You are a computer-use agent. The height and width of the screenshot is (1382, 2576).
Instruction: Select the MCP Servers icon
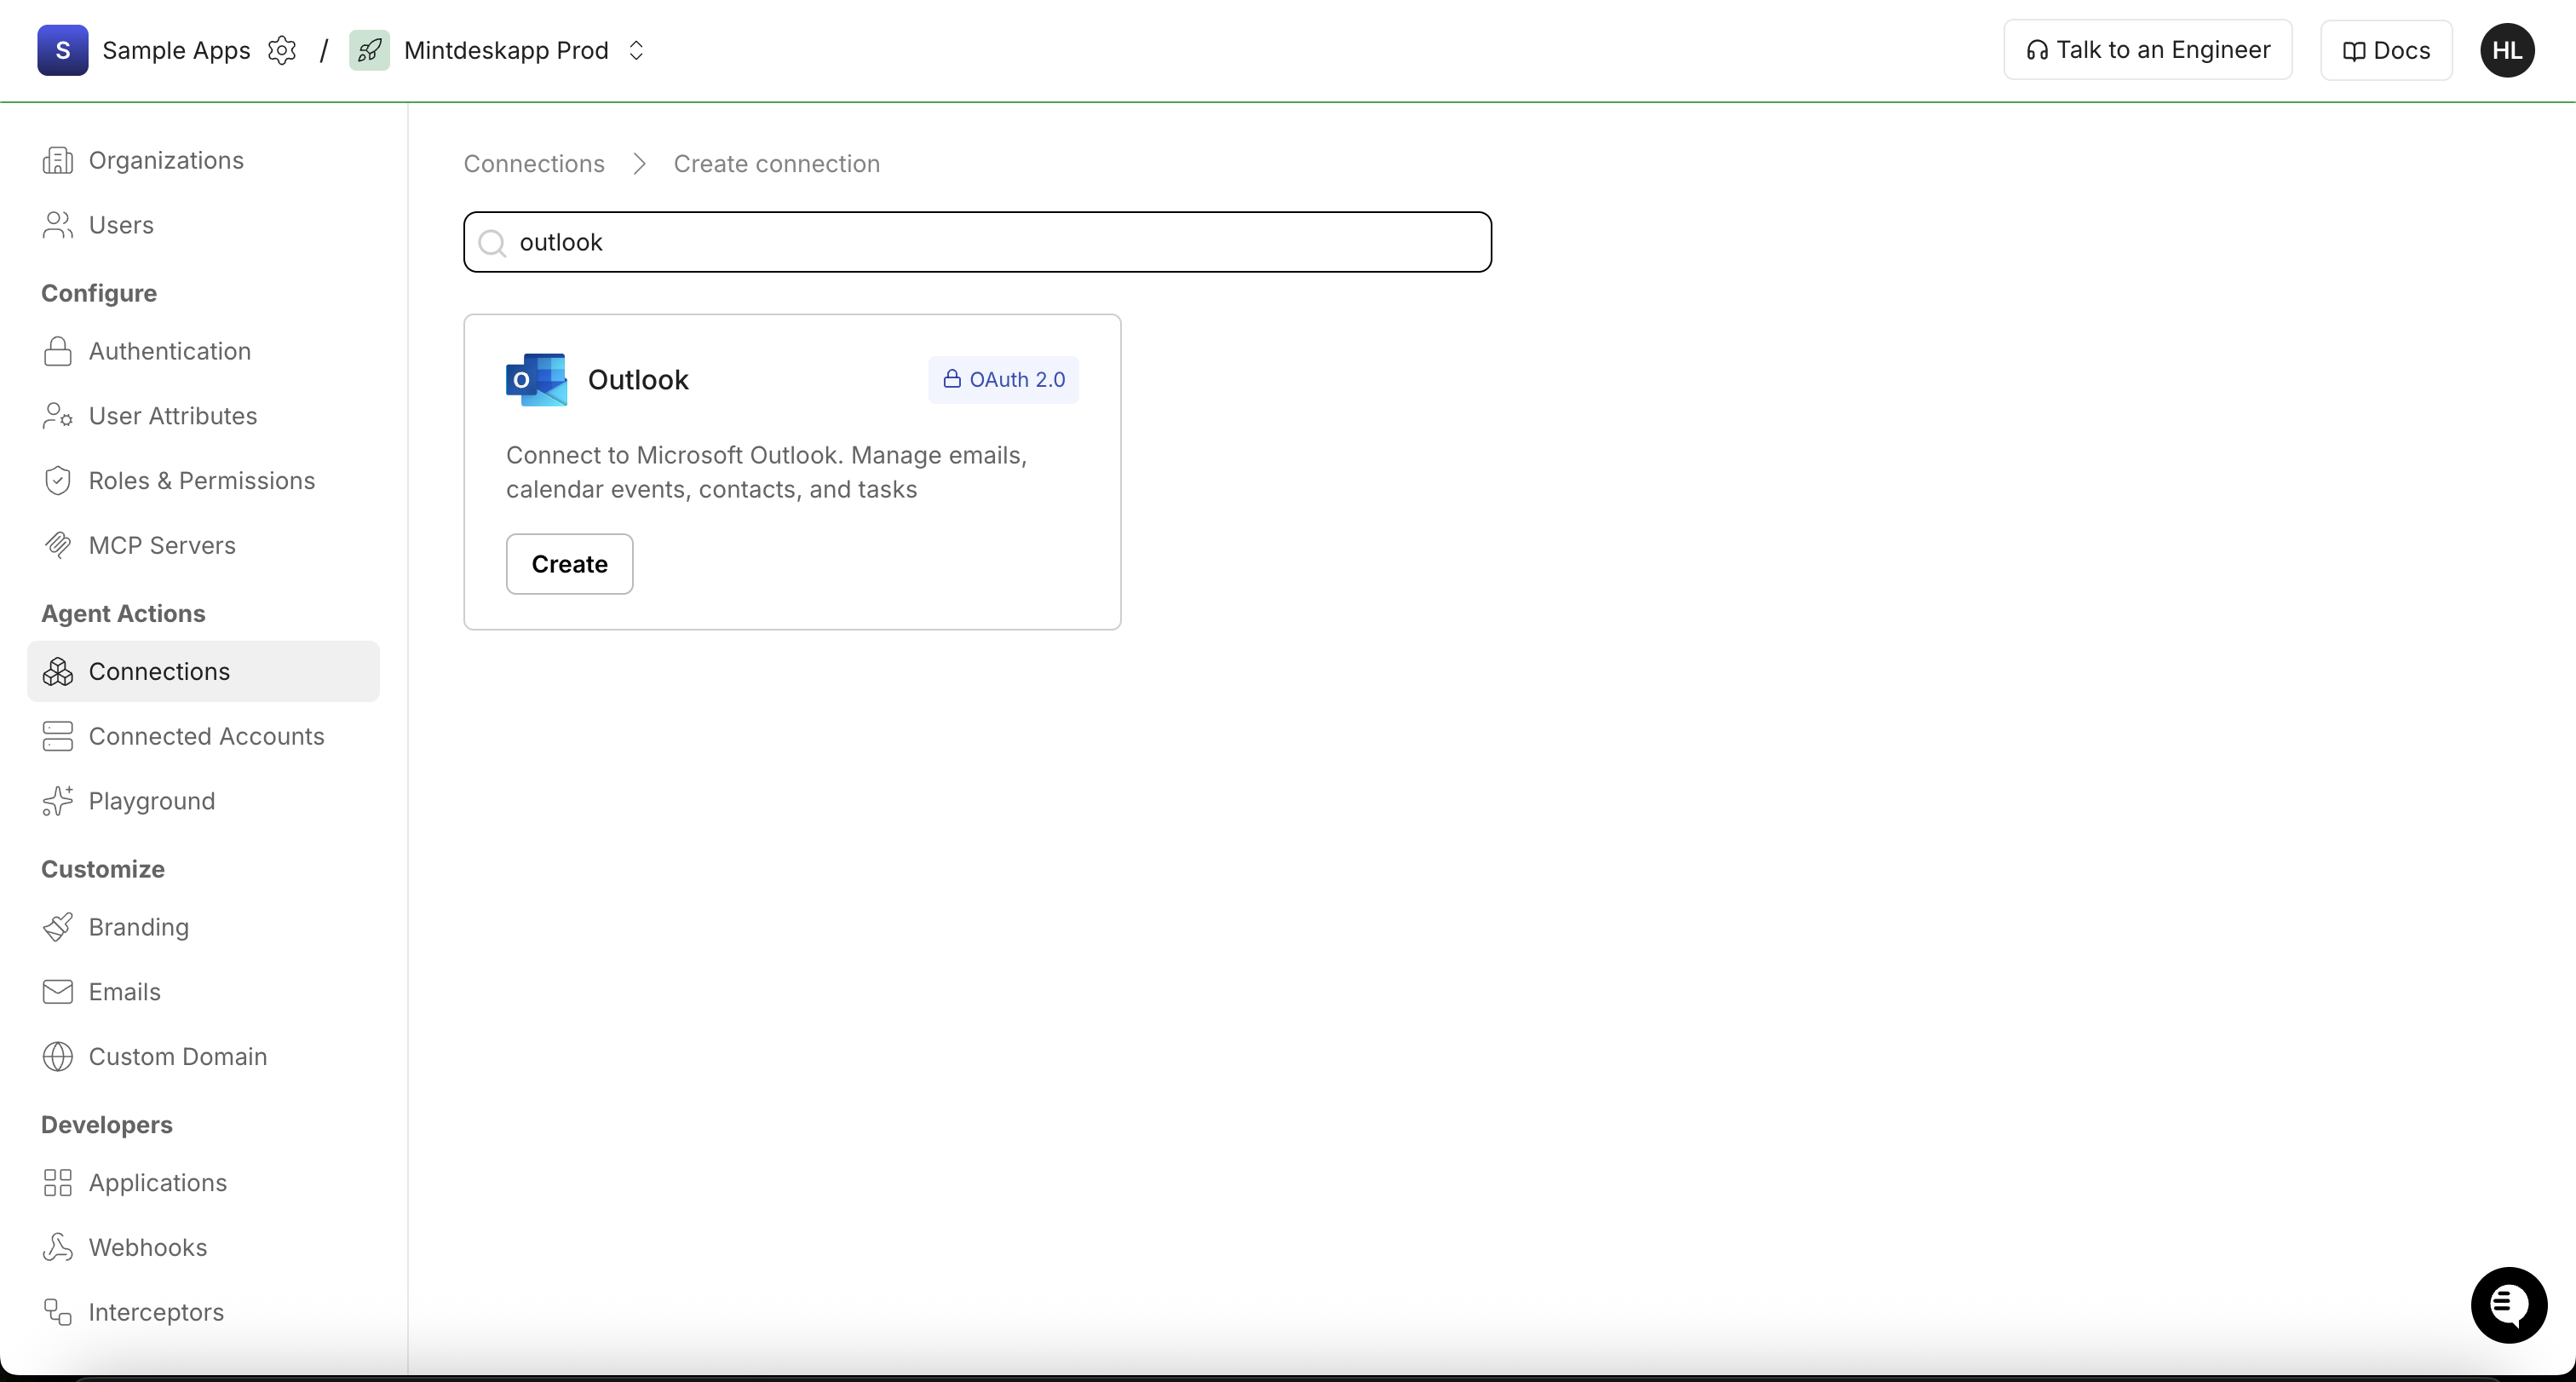tap(57, 545)
